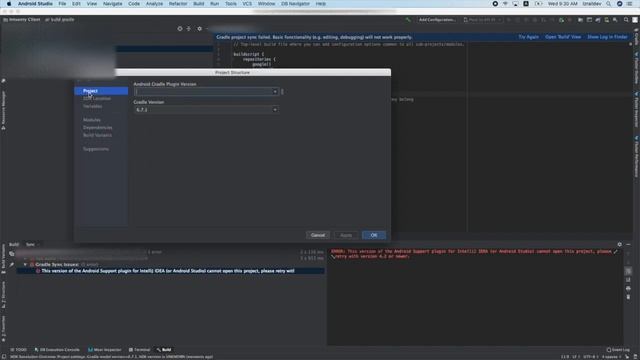The image size is (640, 360).
Task: Open the TODO tool window tab
Action: click(x=18, y=350)
